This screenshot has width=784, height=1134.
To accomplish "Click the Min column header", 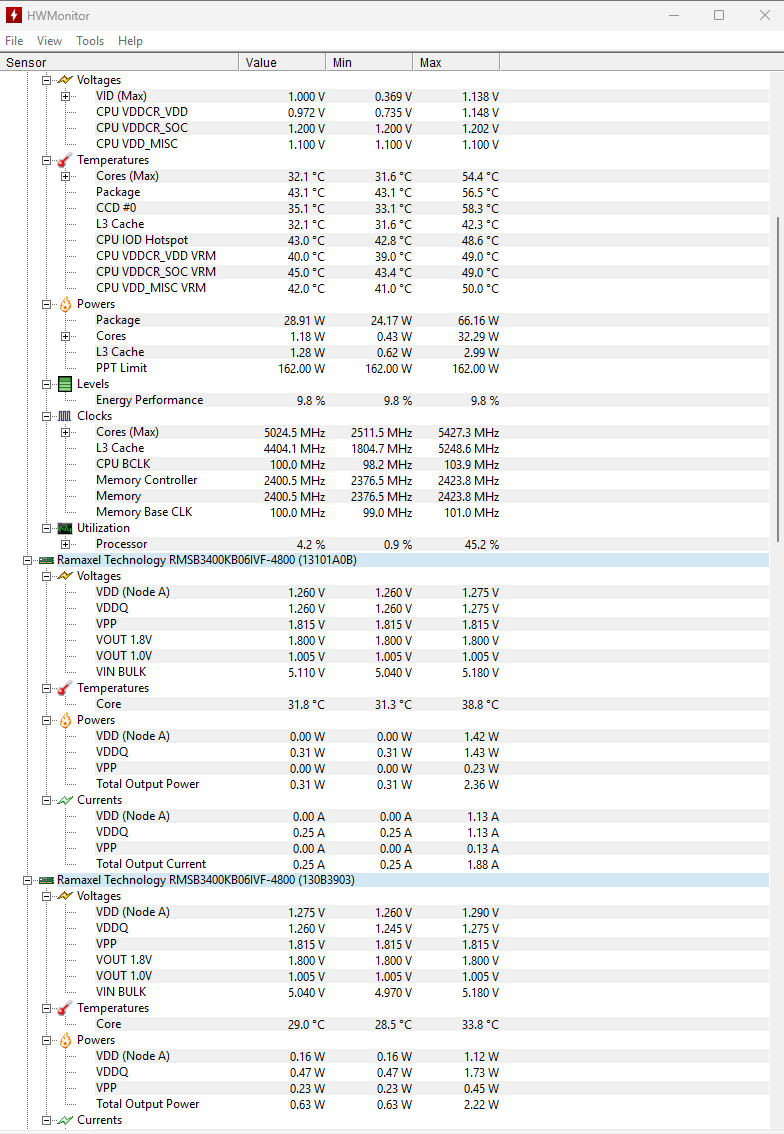I will pos(369,62).
